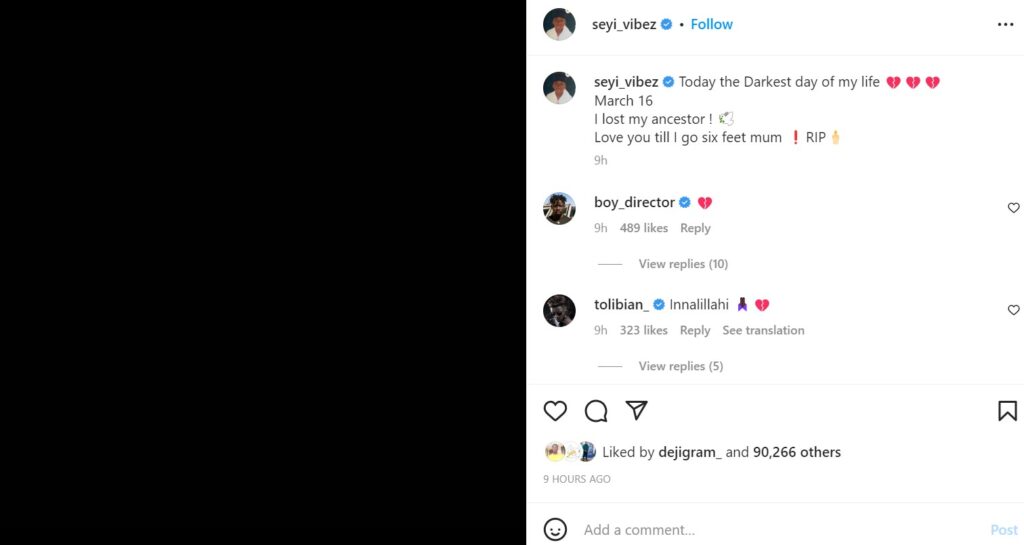Open the three-dot more options menu
This screenshot has width=1024, height=545.
tap(1005, 25)
